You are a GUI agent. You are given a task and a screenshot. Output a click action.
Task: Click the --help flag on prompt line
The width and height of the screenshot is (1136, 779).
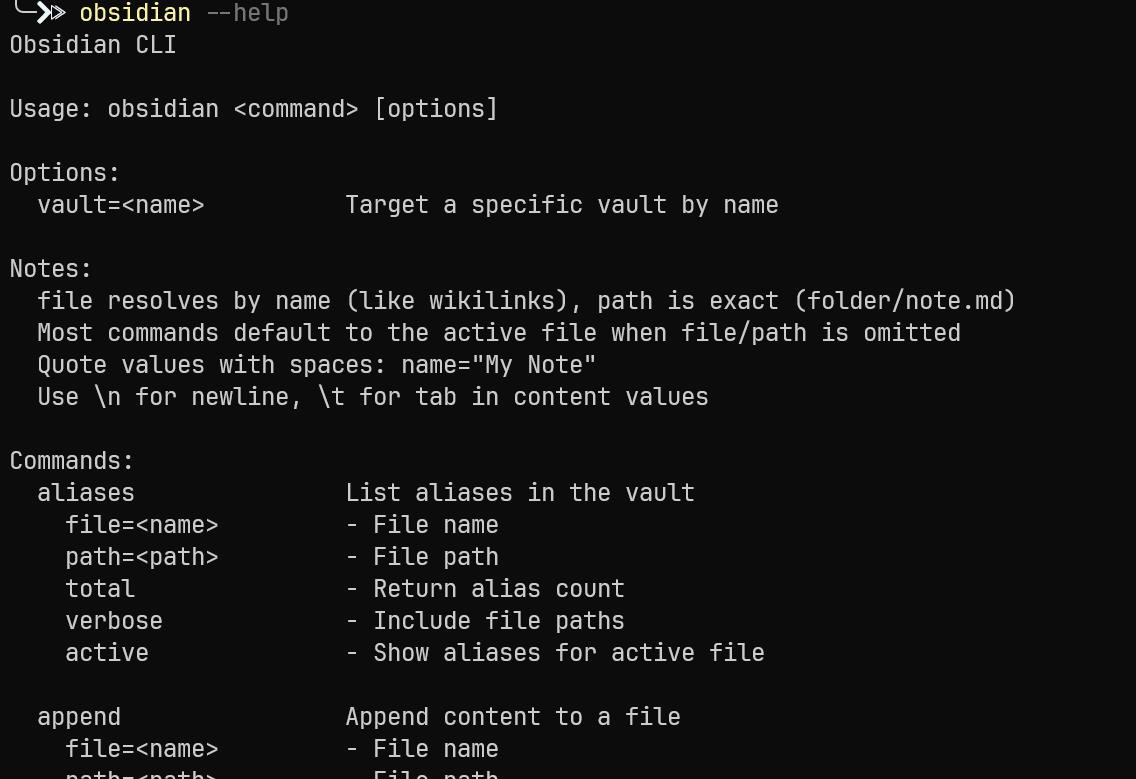point(247,13)
